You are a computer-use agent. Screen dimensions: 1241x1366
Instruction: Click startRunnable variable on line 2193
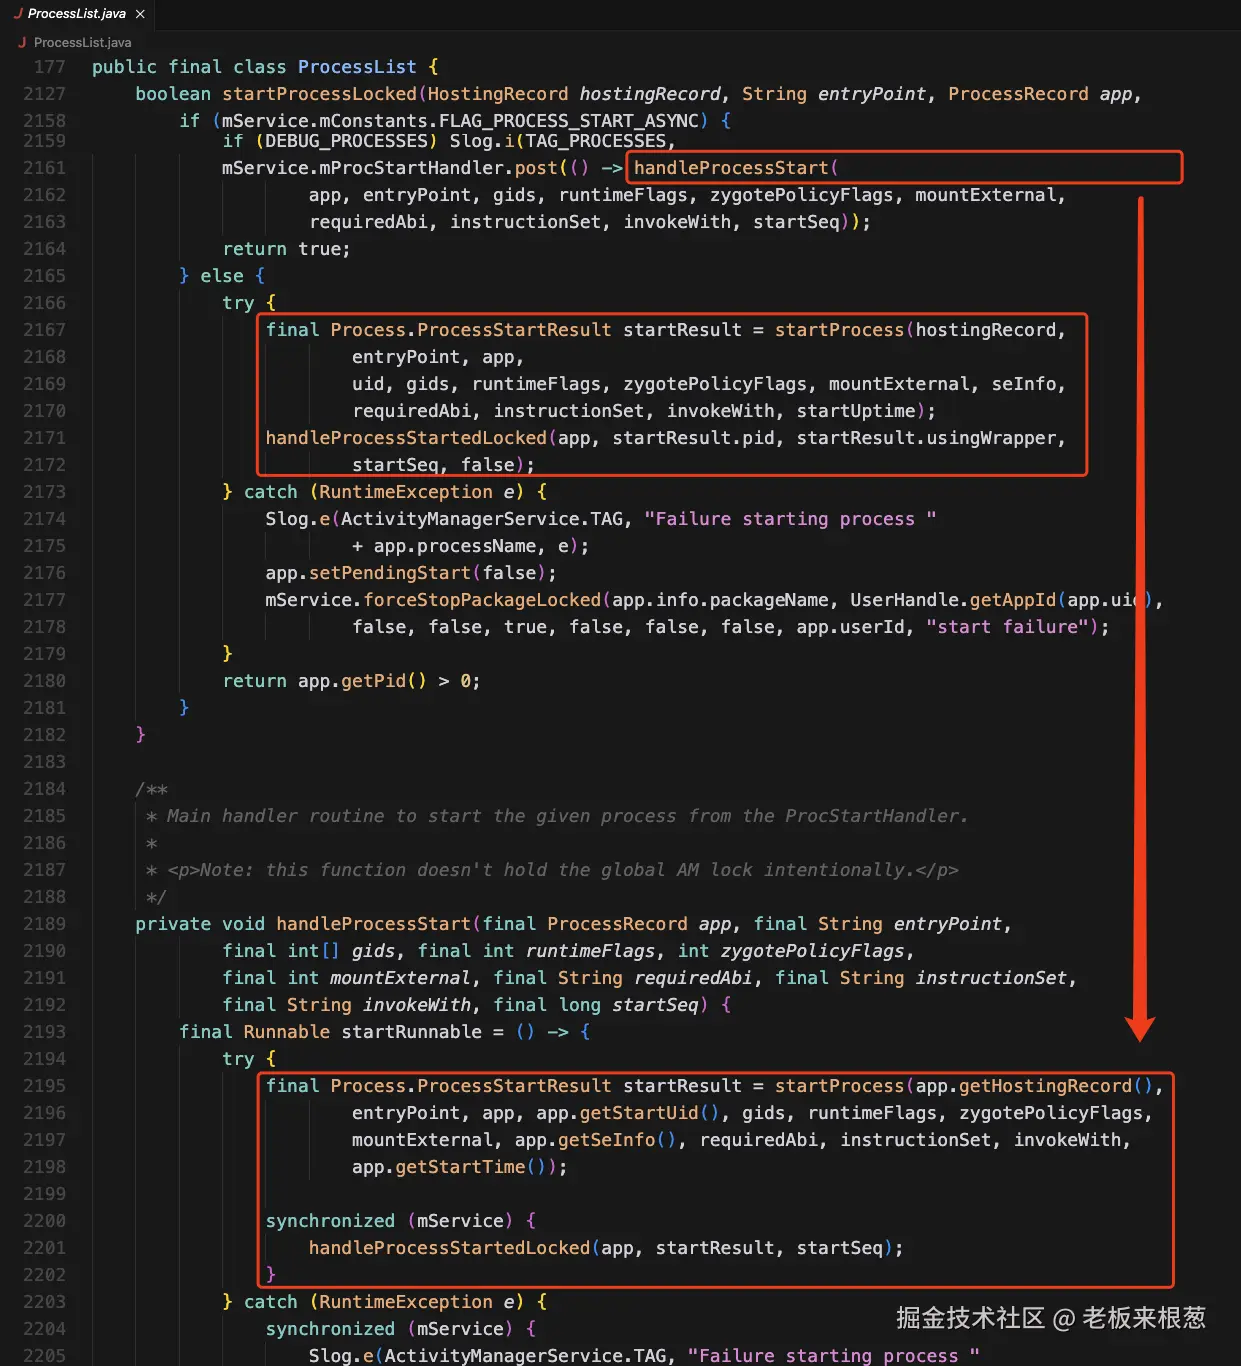411,1032
